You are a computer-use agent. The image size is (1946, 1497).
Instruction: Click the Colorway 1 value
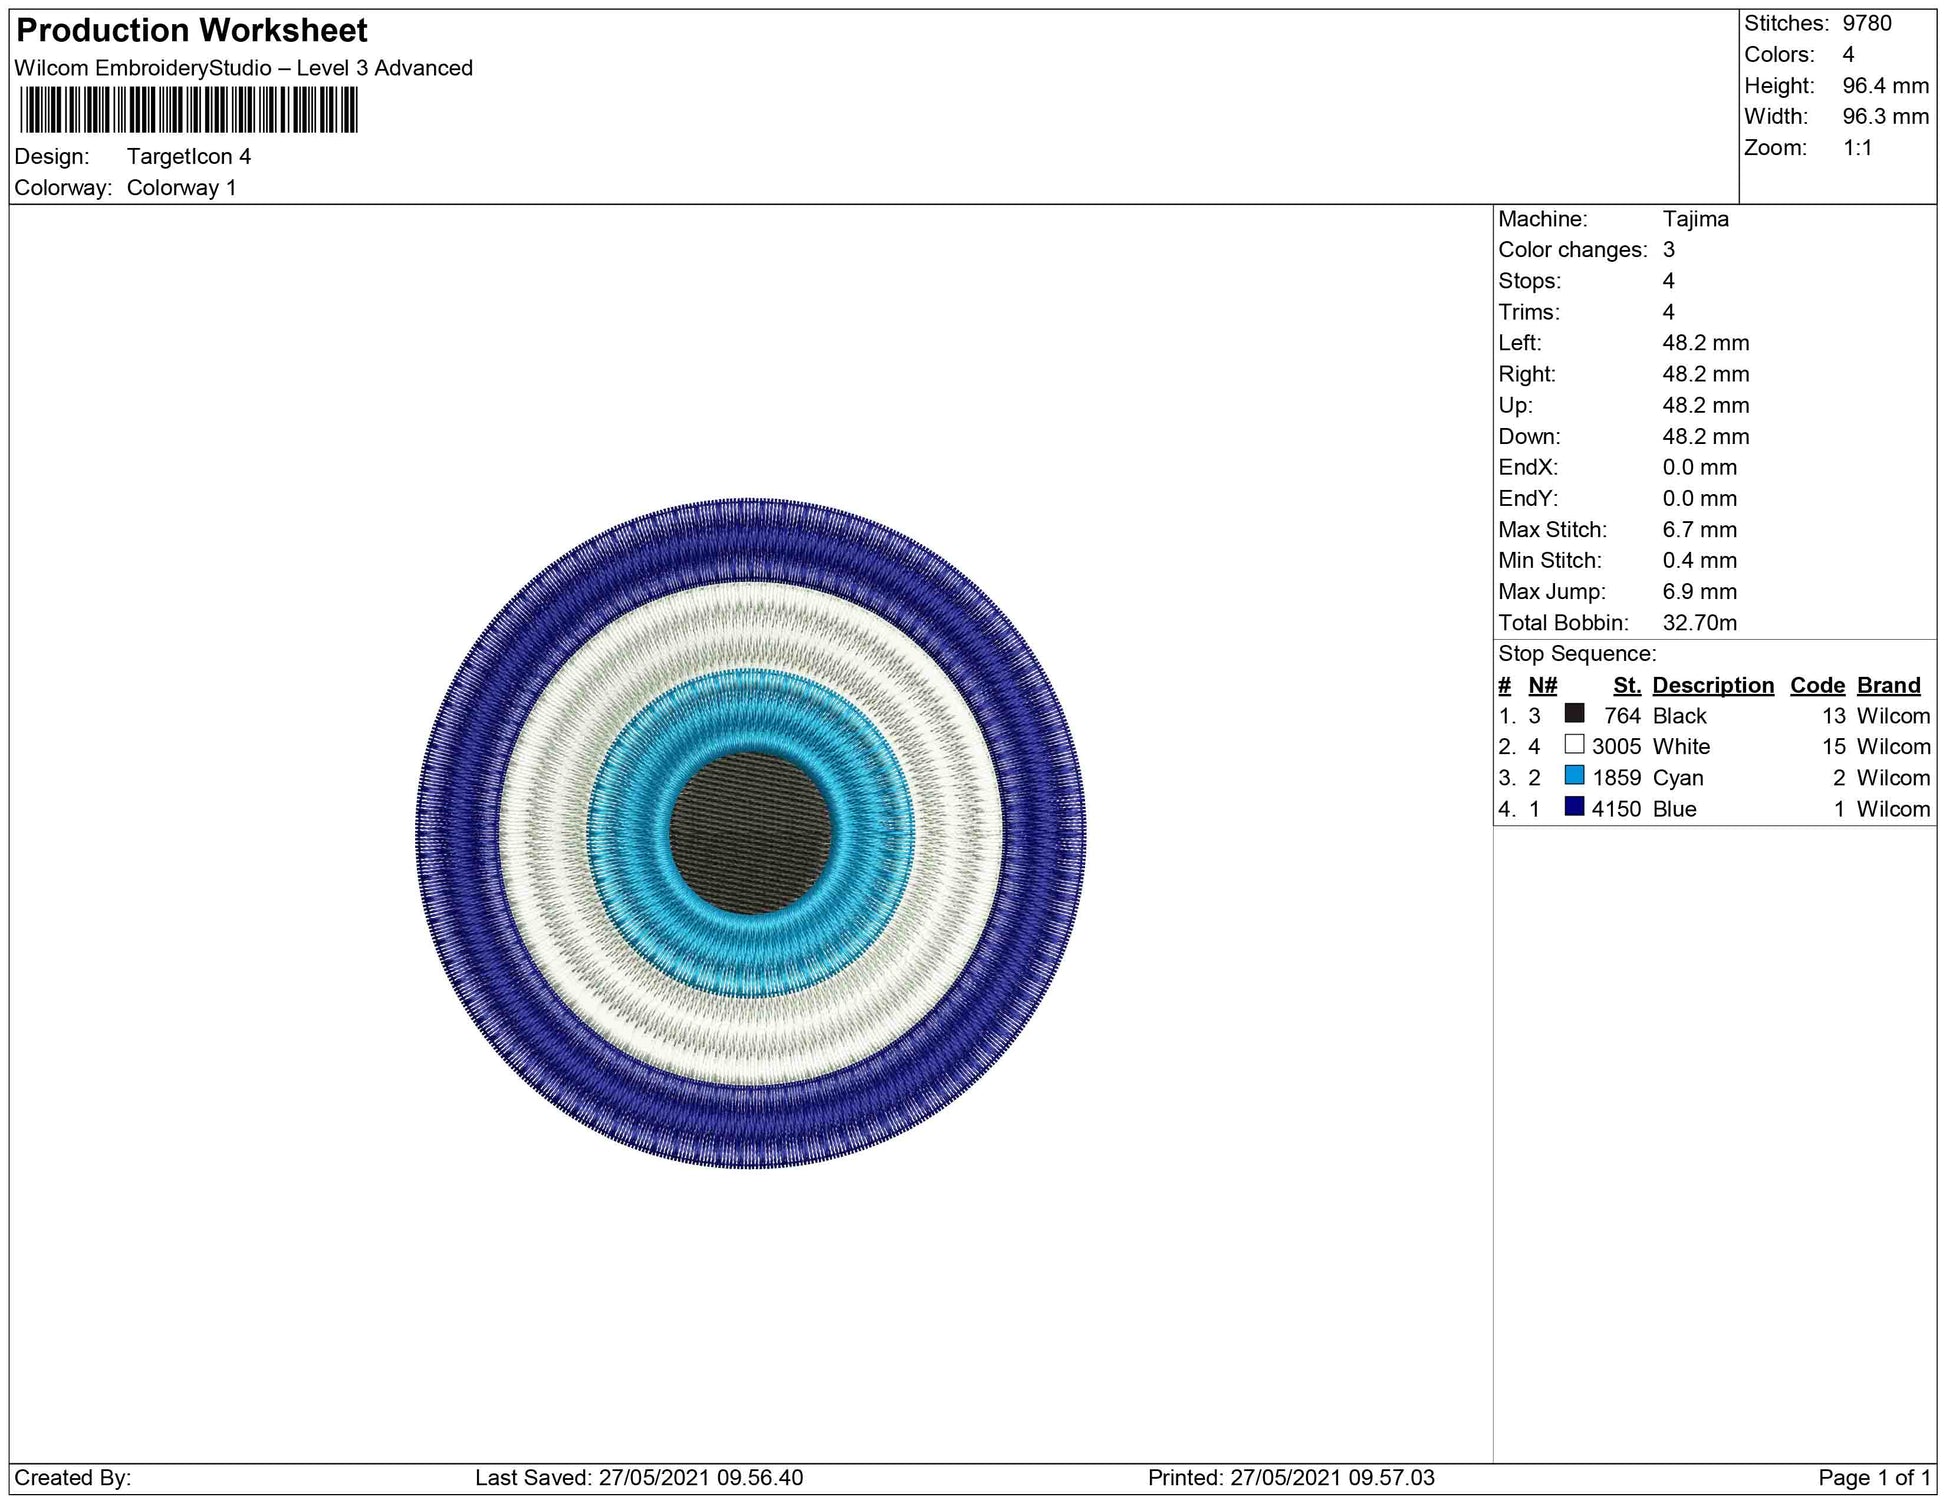point(181,188)
